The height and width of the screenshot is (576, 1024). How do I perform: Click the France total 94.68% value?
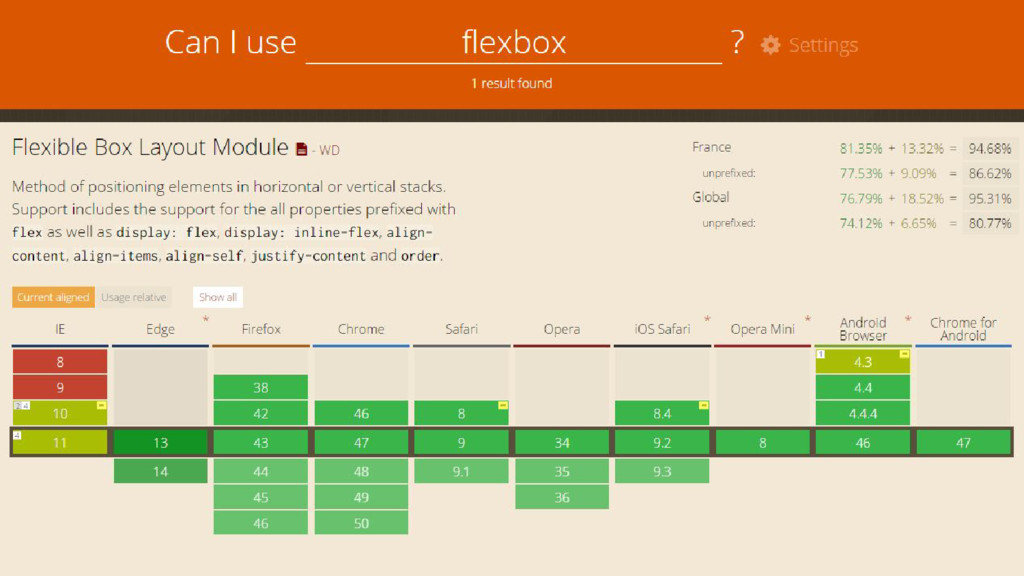(989, 148)
